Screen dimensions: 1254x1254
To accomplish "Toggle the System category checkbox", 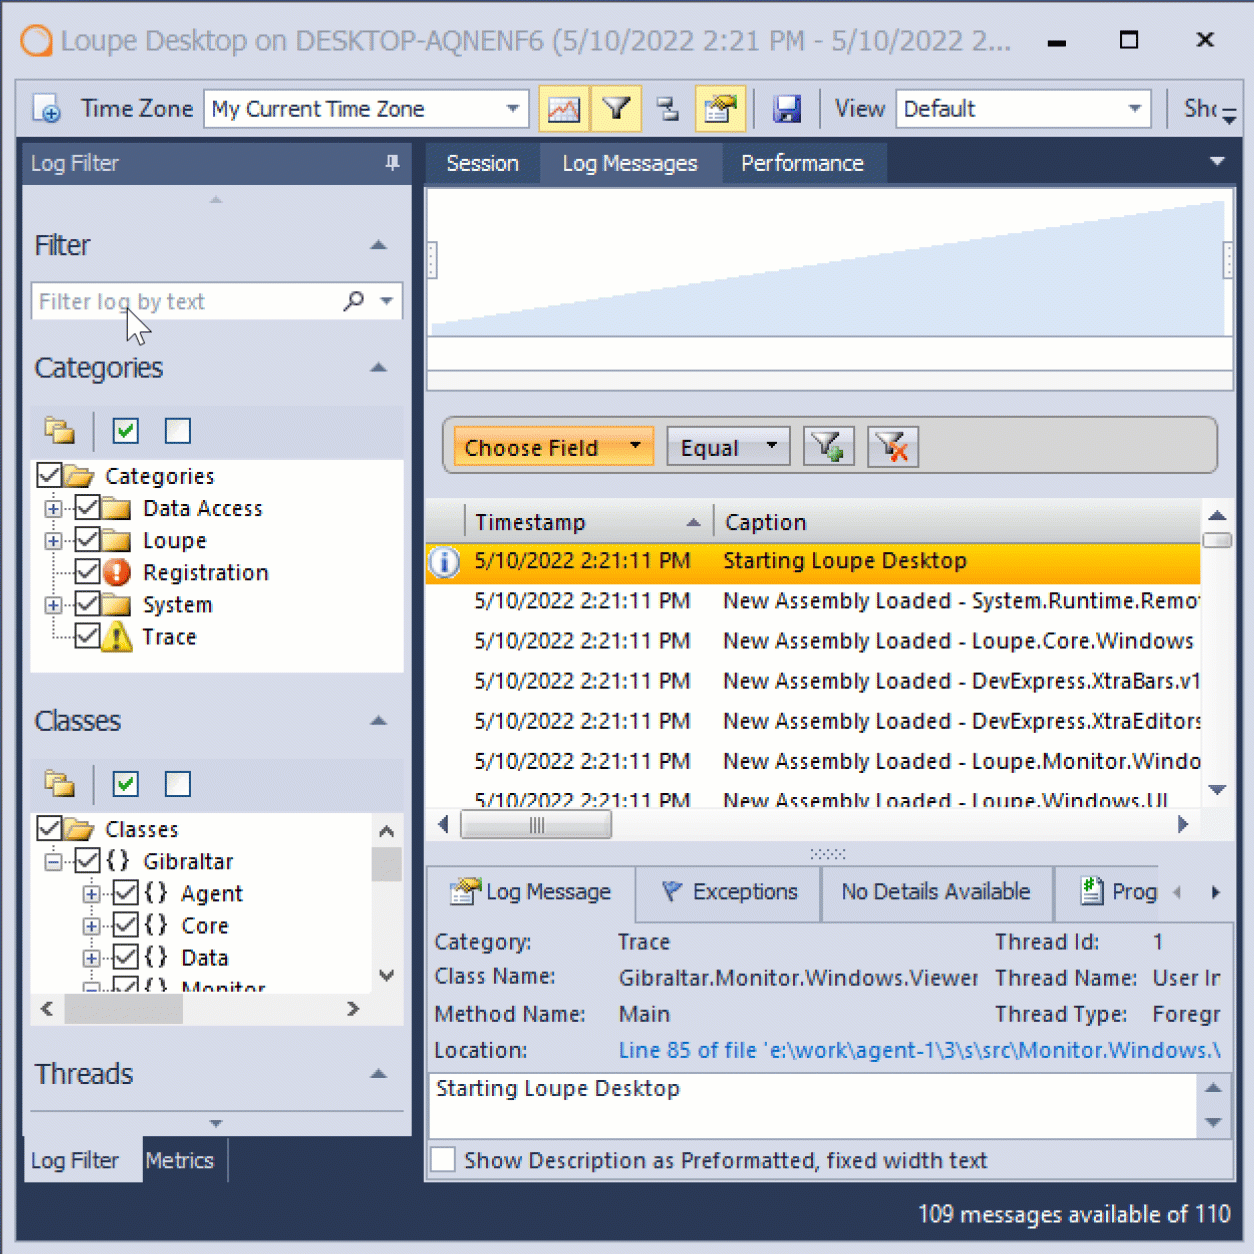I will coord(87,604).
